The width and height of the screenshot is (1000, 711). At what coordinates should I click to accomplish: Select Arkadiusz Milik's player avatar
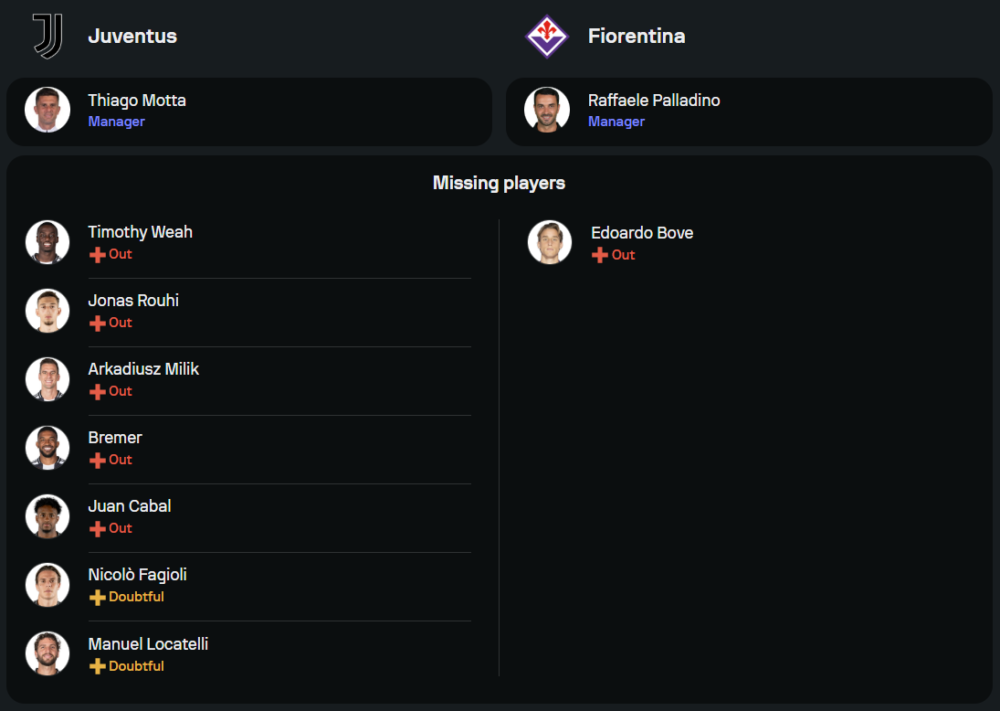pyautogui.click(x=47, y=379)
